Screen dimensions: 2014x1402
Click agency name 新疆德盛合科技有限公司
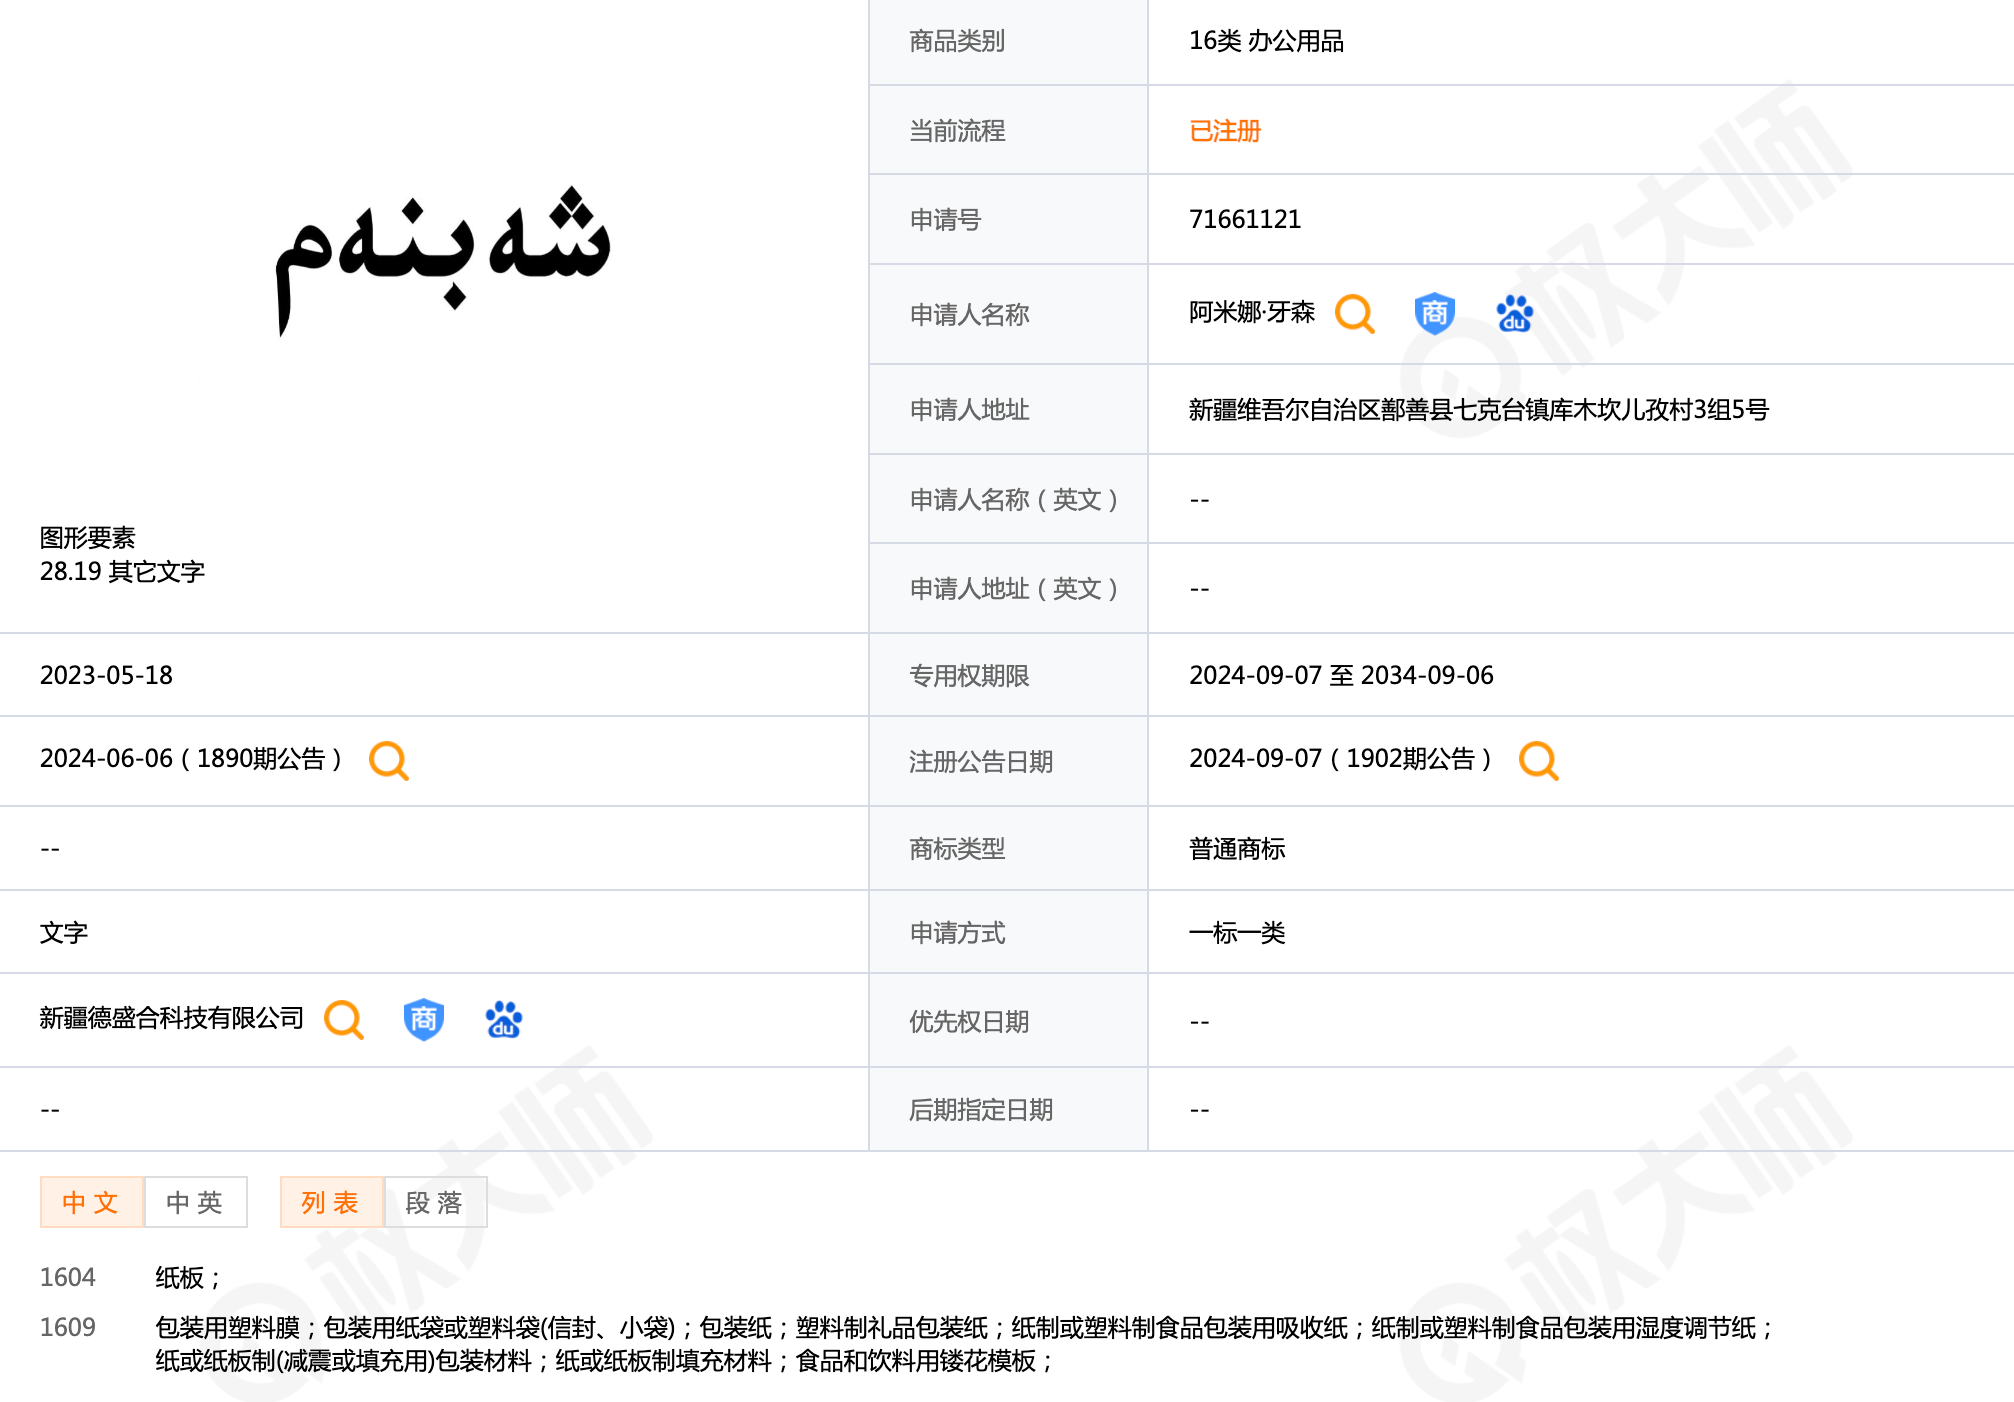tap(171, 1018)
